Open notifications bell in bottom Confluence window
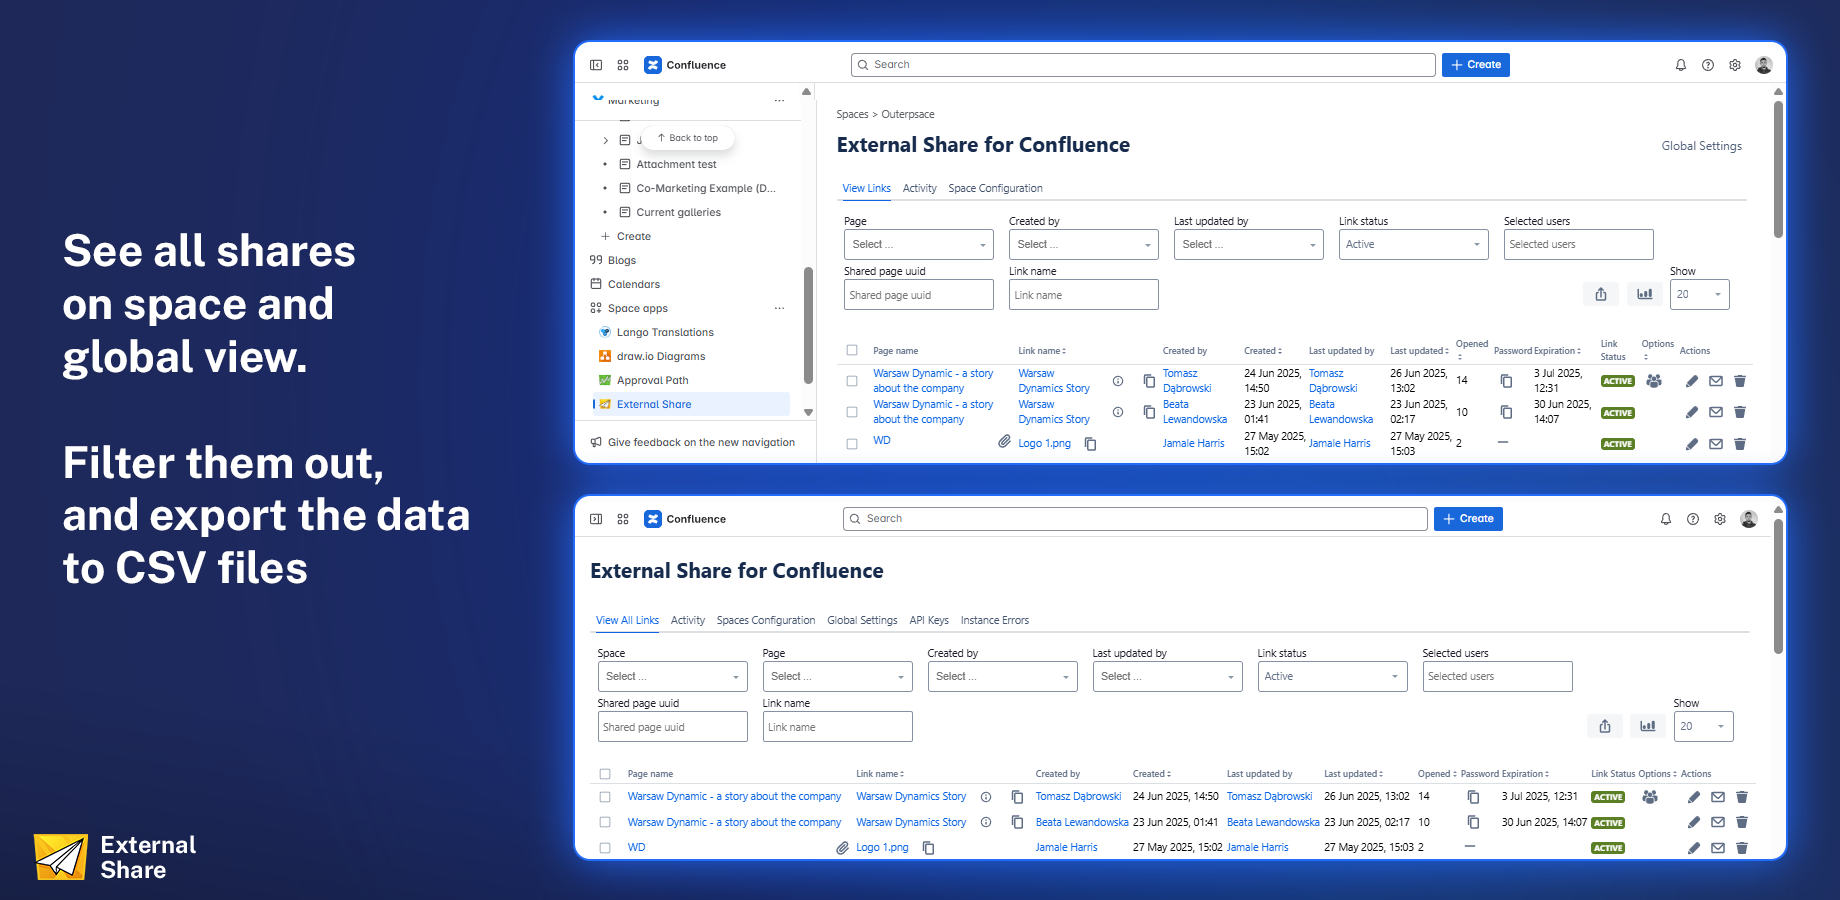 [x=1666, y=519]
